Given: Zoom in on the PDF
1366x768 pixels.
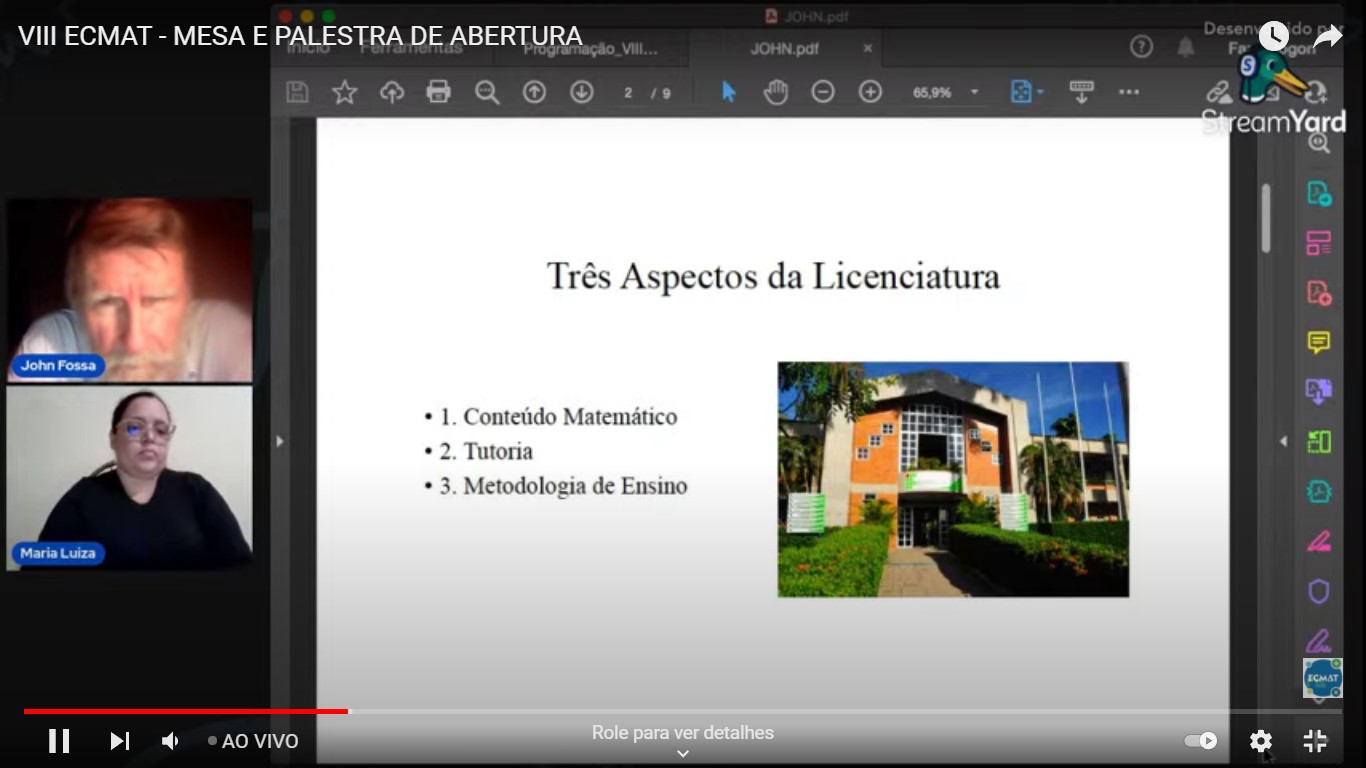Looking at the screenshot, I should tap(869, 91).
